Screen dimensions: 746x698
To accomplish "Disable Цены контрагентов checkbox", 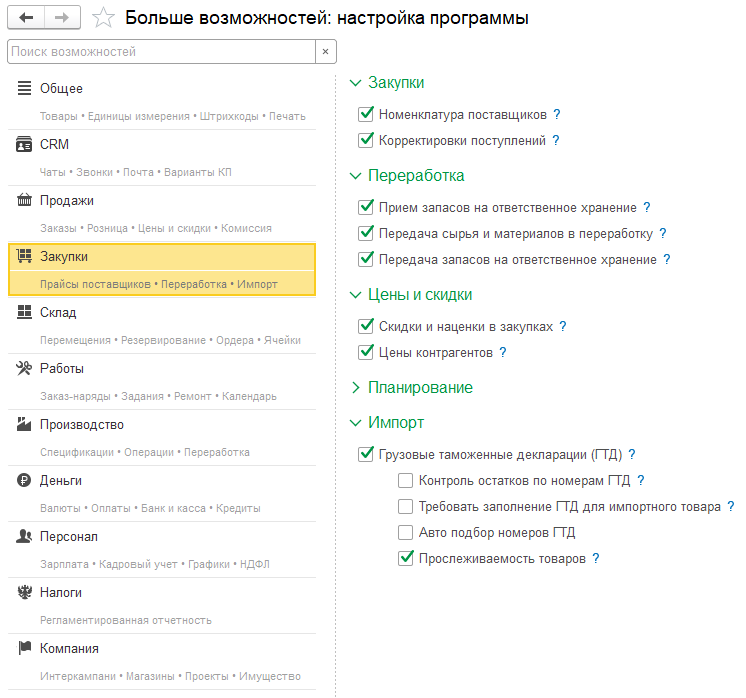I will [365, 352].
